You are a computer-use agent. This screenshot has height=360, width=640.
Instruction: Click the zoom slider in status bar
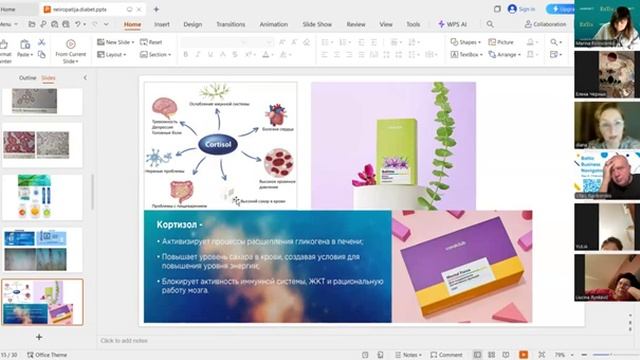(616, 355)
